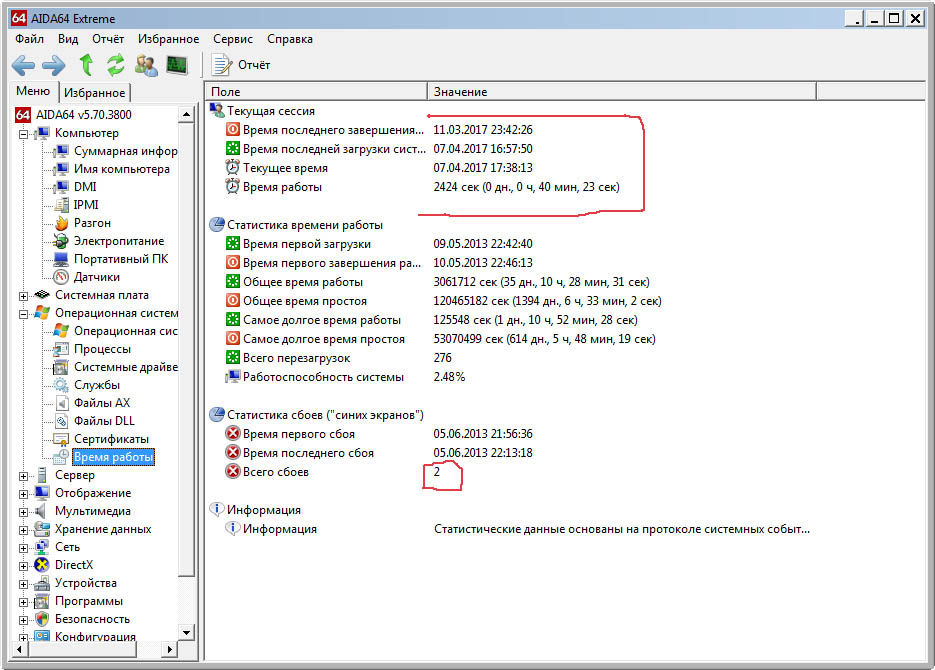Go up one level with green arrow
Screen dimensions: 935x670
(86, 65)
